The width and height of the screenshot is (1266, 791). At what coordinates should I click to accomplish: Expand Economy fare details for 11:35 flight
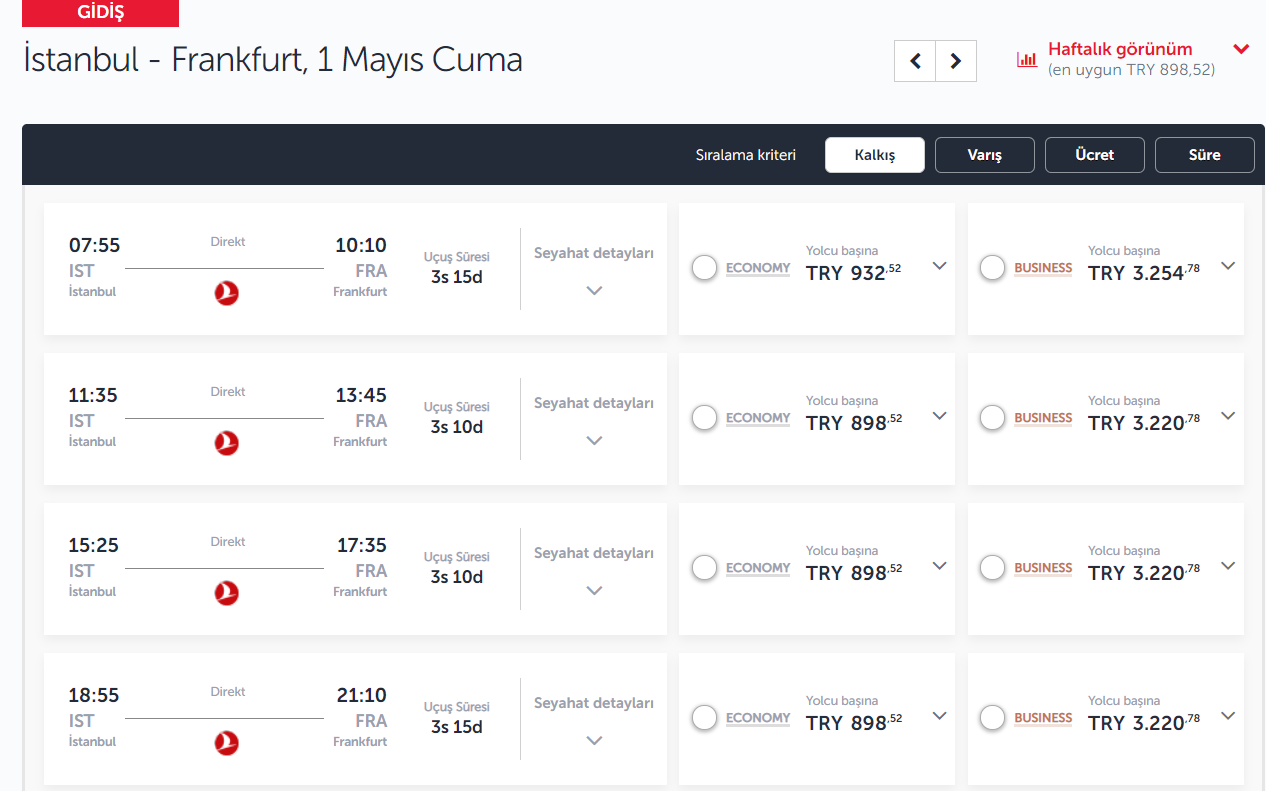tap(939, 416)
